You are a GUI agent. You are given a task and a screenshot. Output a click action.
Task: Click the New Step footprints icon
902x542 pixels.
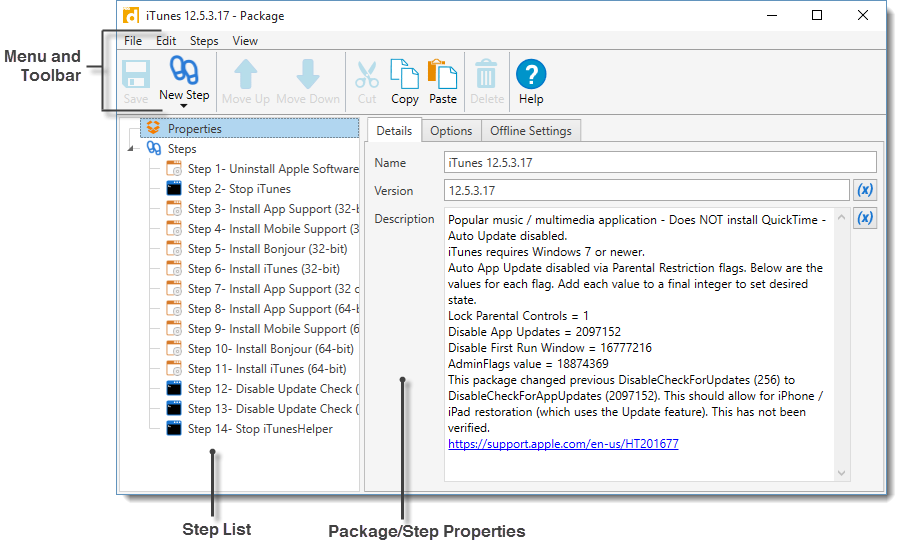click(x=184, y=72)
